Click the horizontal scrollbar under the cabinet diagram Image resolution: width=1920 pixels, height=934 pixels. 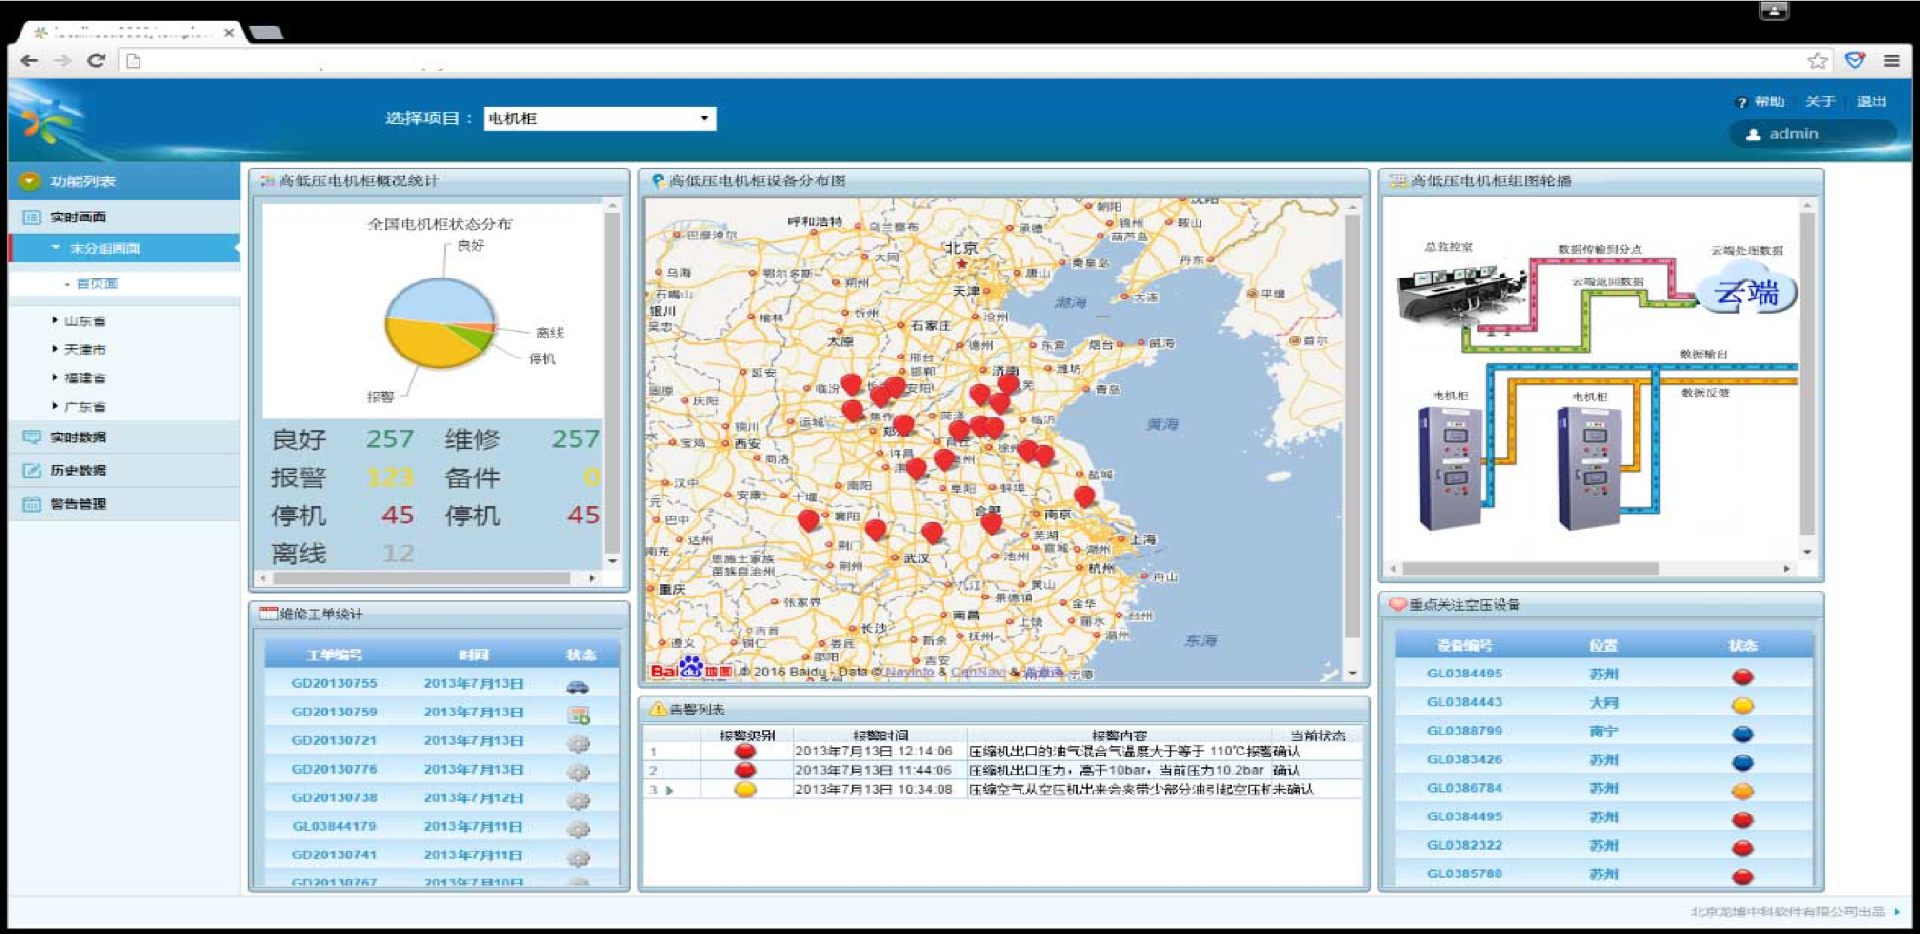click(1530, 568)
